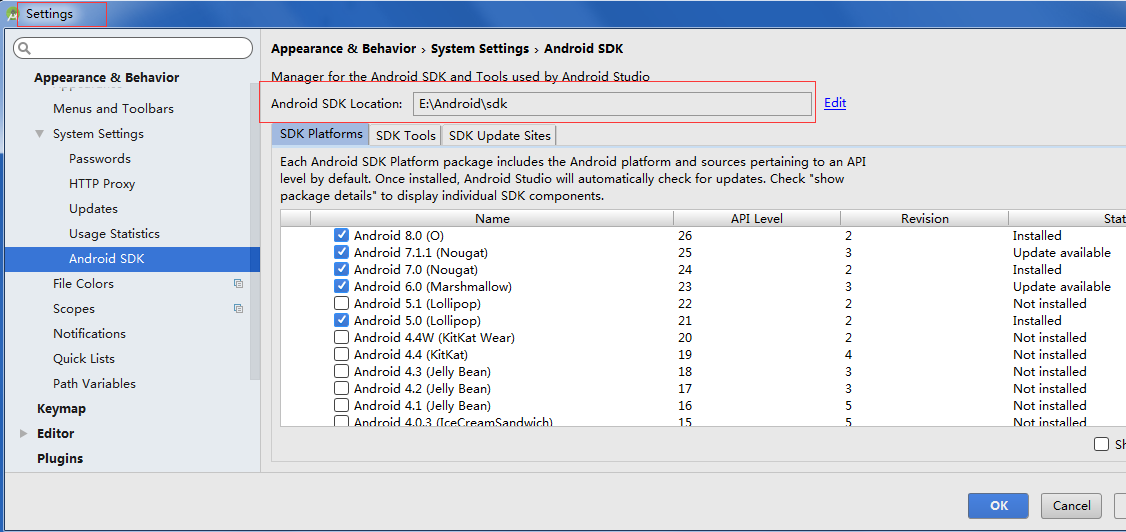The width and height of the screenshot is (1126, 532).
Task: Check Android 4.4 (KitKat) checkbox
Action: (x=342, y=355)
